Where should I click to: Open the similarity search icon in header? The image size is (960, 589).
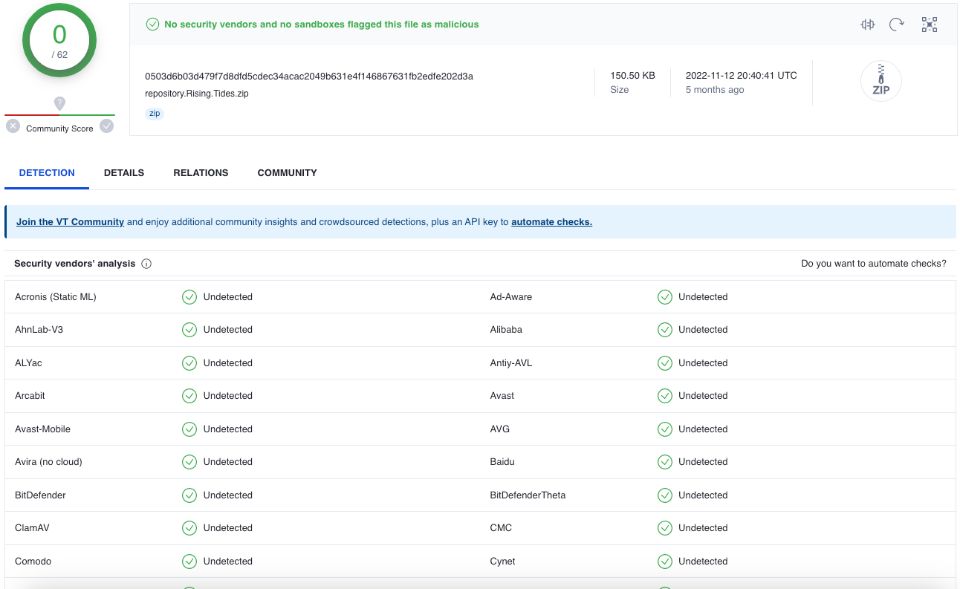click(x=868, y=24)
